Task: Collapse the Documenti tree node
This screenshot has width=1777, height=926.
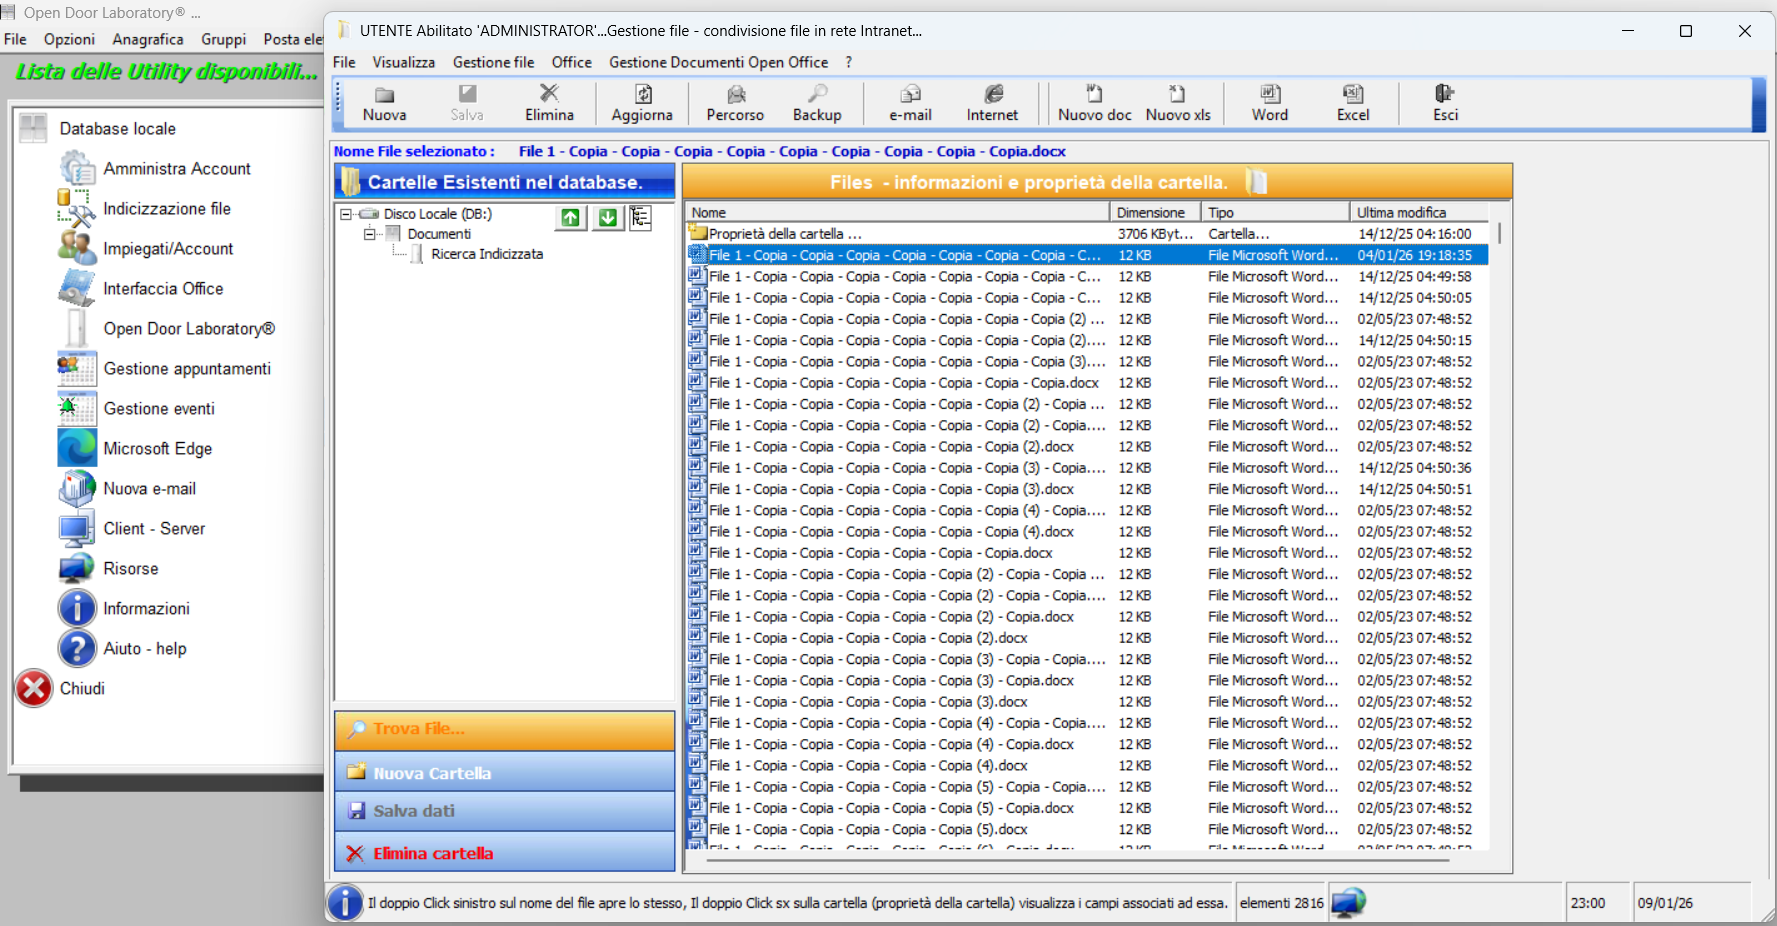Action: 369,234
